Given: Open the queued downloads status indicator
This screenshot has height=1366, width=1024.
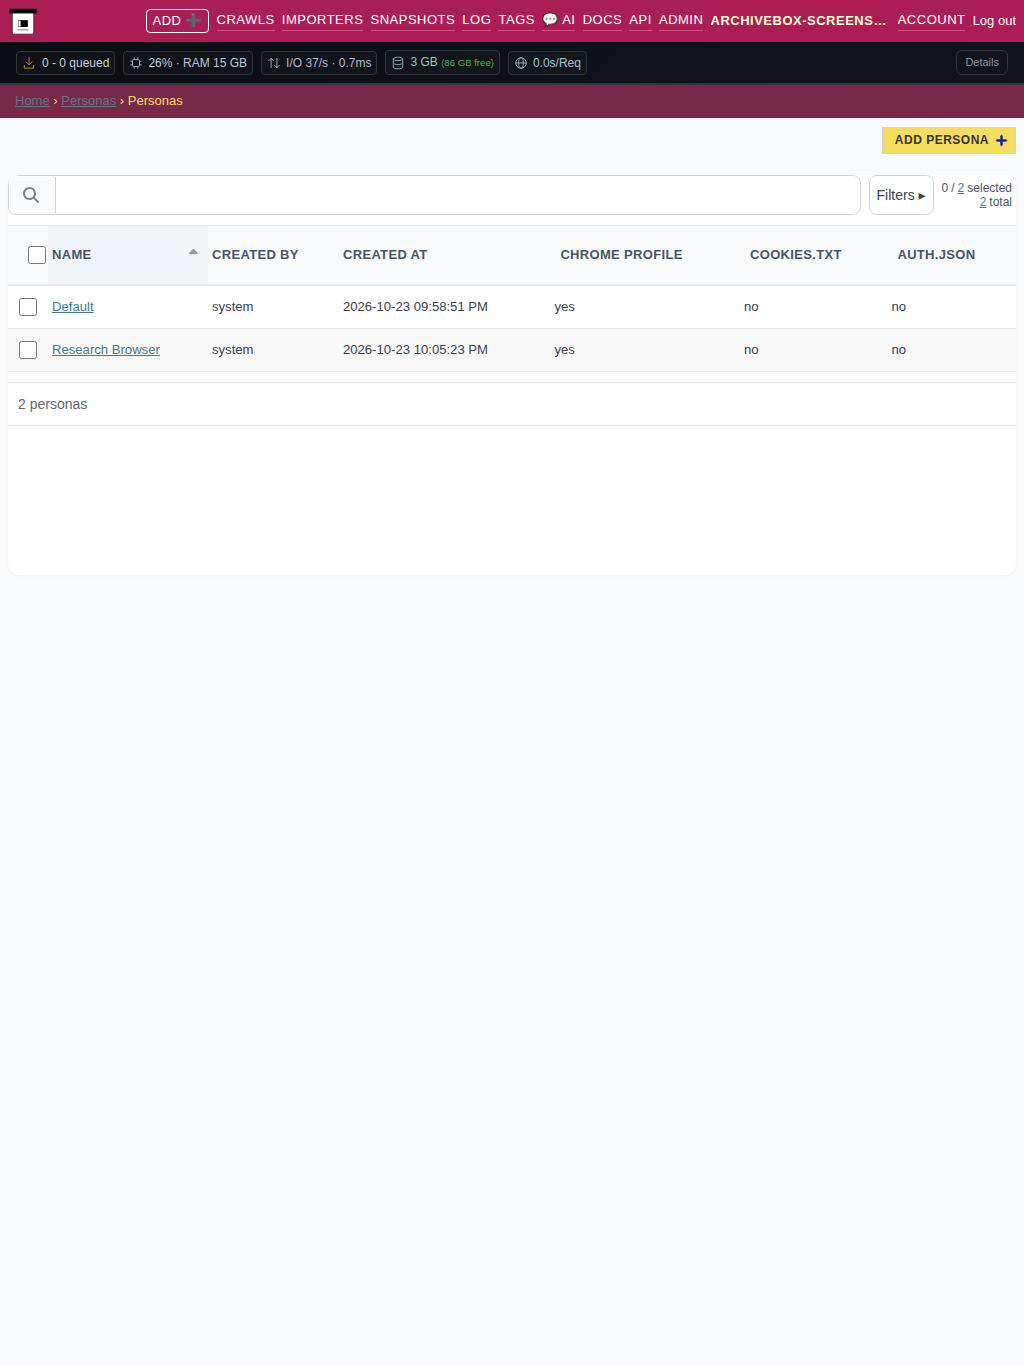Looking at the screenshot, I should tap(66, 63).
